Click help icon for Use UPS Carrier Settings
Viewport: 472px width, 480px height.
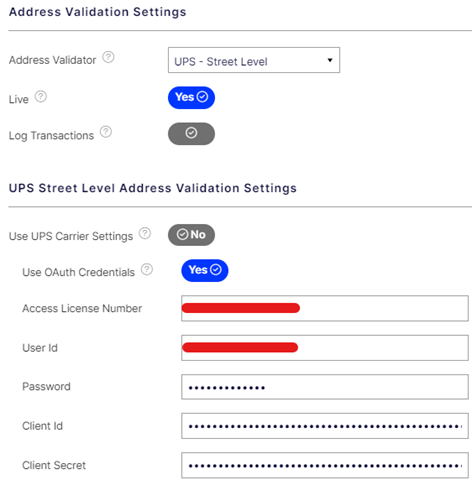click(x=145, y=233)
